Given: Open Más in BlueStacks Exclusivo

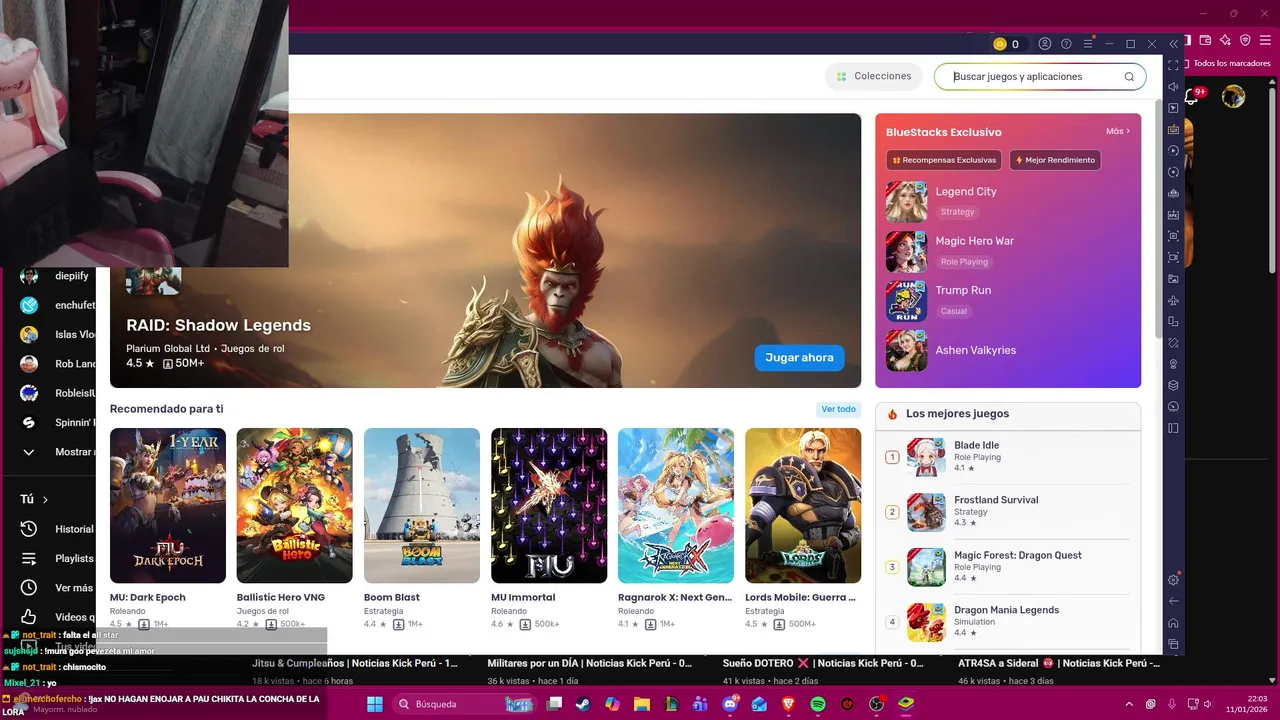Looking at the screenshot, I should (x=1118, y=131).
